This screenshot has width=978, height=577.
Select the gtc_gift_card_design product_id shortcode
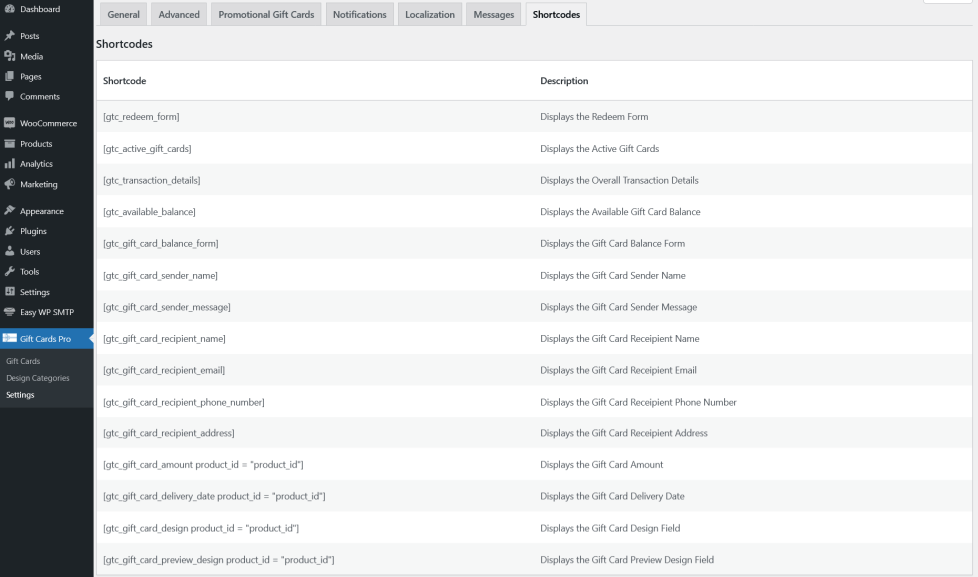pyautogui.click(x=201, y=528)
